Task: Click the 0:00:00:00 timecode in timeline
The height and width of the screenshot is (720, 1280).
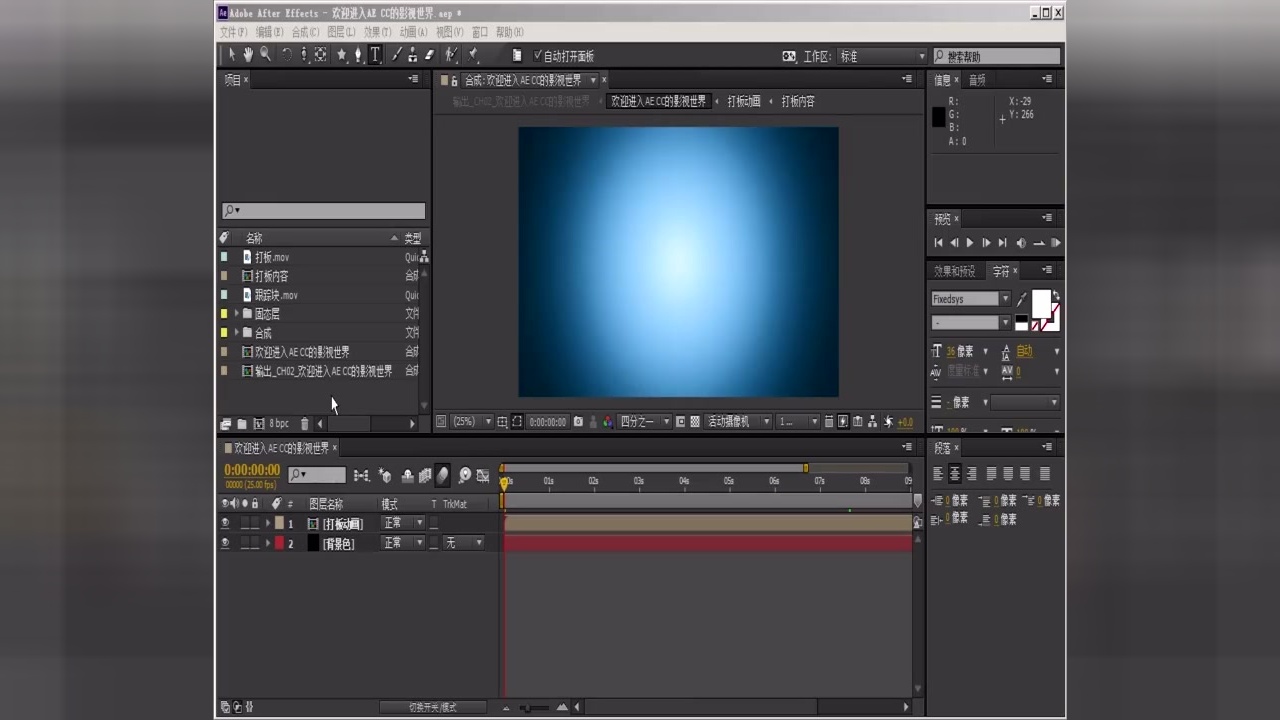Action: pyautogui.click(x=252, y=470)
